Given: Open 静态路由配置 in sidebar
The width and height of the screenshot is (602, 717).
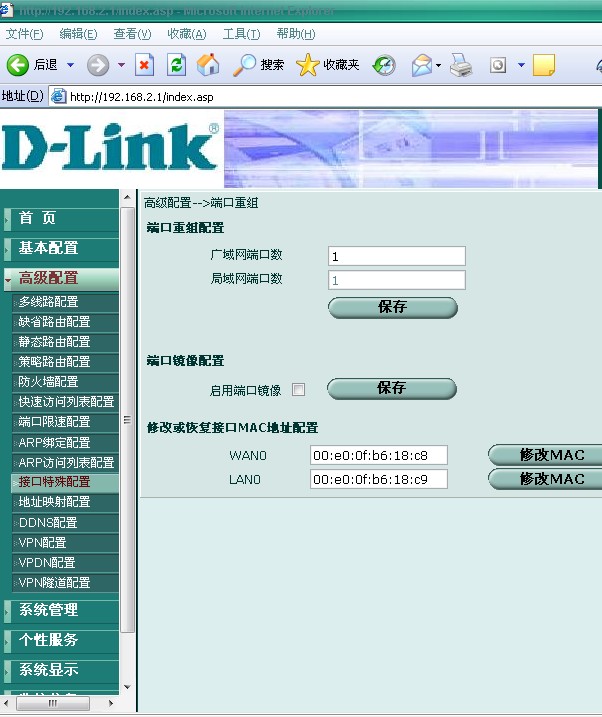Looking at the screenshot, I should (x=65, y=342).
